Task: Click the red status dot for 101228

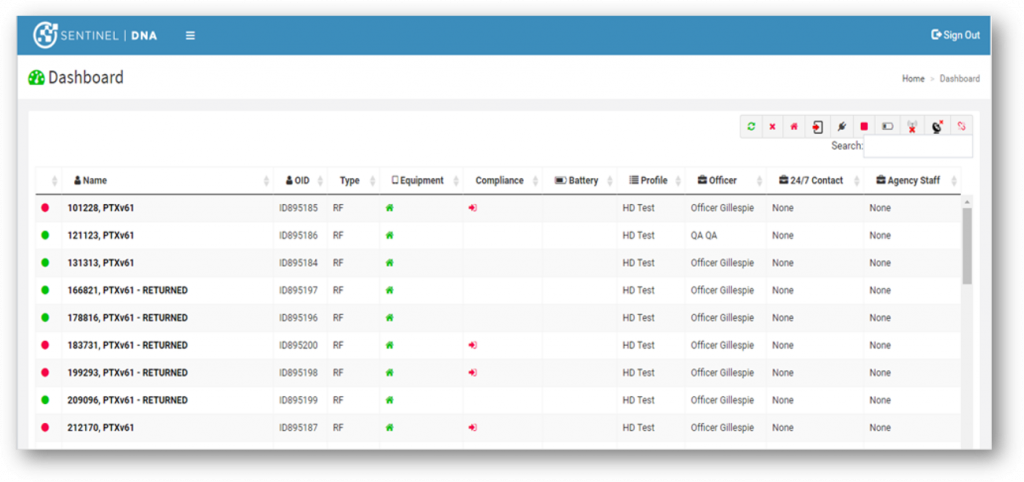Action: (45, 208)
